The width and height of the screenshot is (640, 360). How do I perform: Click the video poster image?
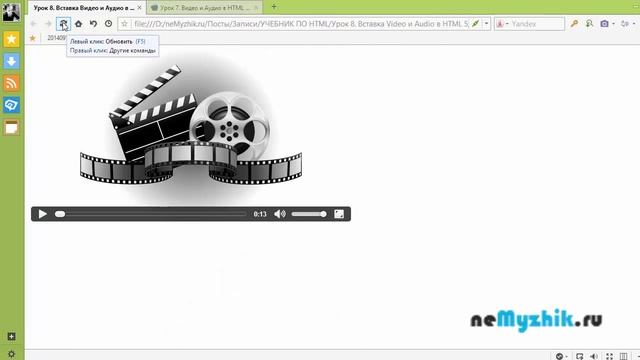coord(191,129)
